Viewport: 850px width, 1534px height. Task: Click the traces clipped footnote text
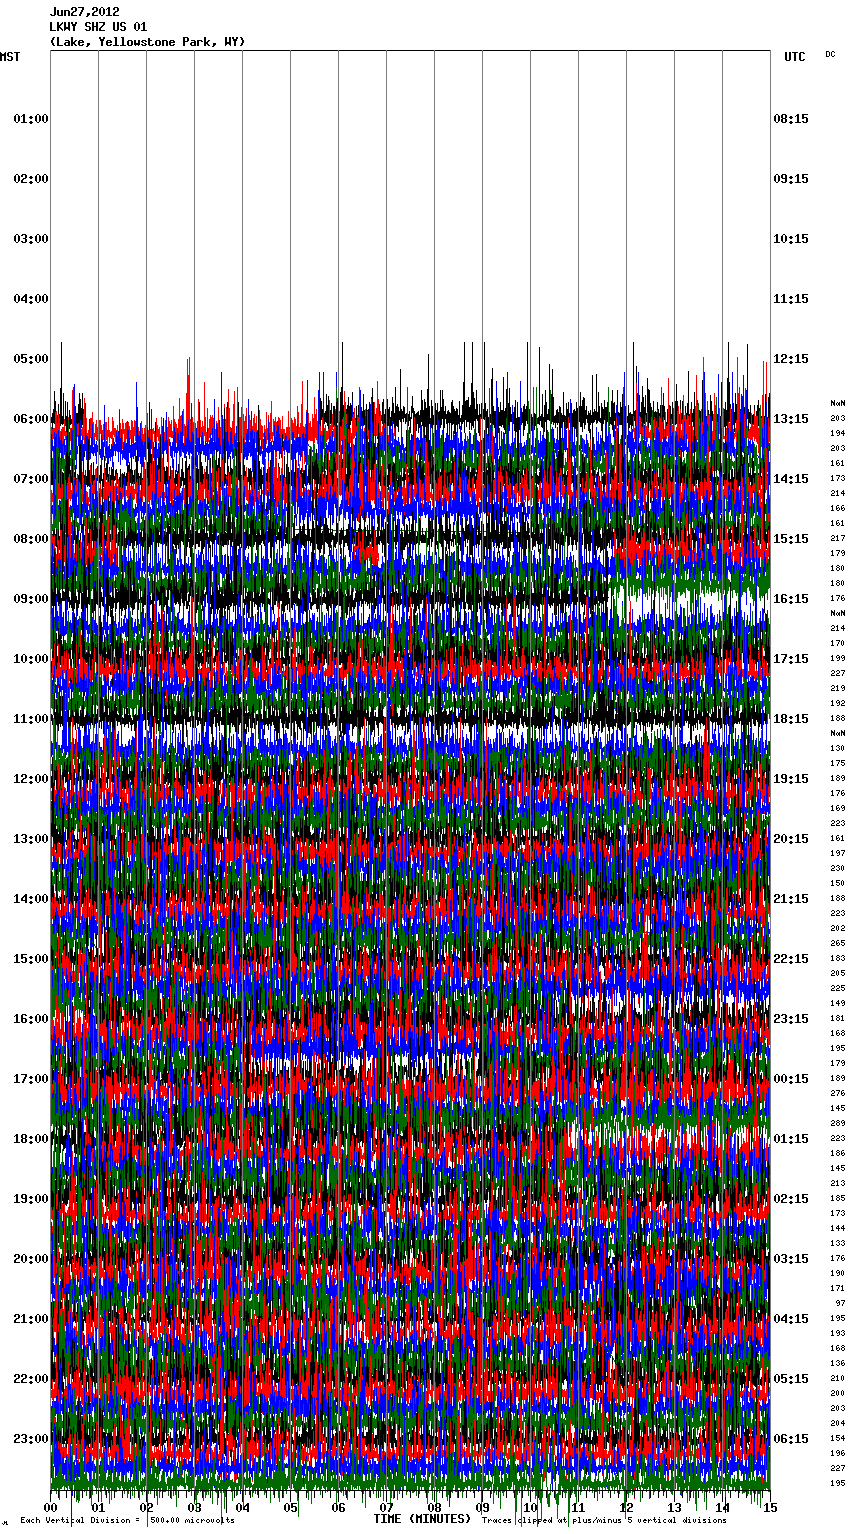pos(604,1521)
